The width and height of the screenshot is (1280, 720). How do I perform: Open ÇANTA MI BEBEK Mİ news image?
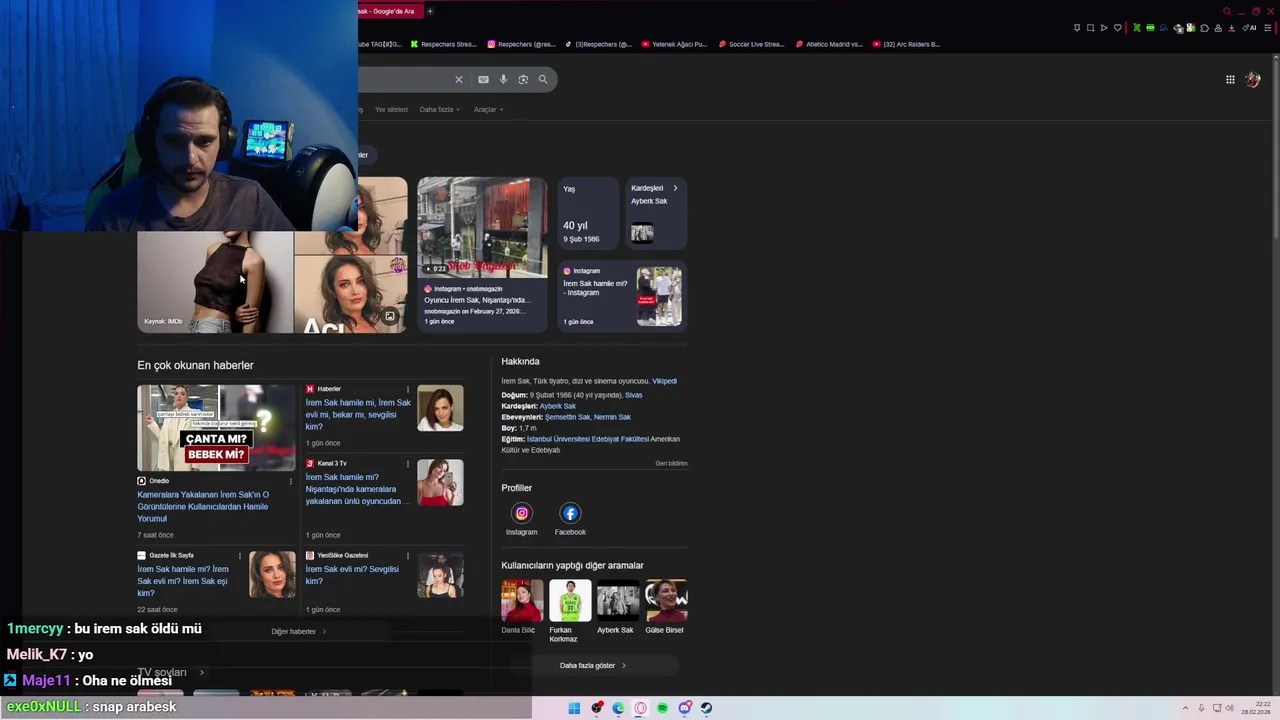click(216, 428)
